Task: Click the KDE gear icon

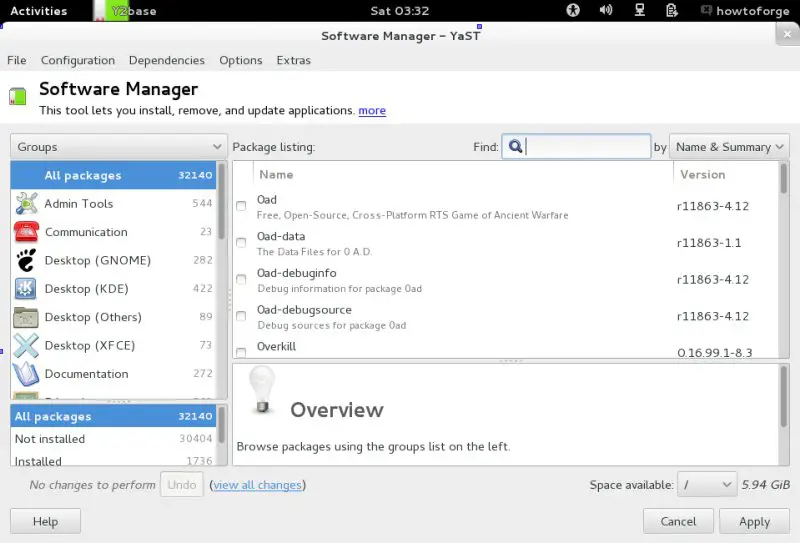Action: pyautogui.click(x=26, y=288)
